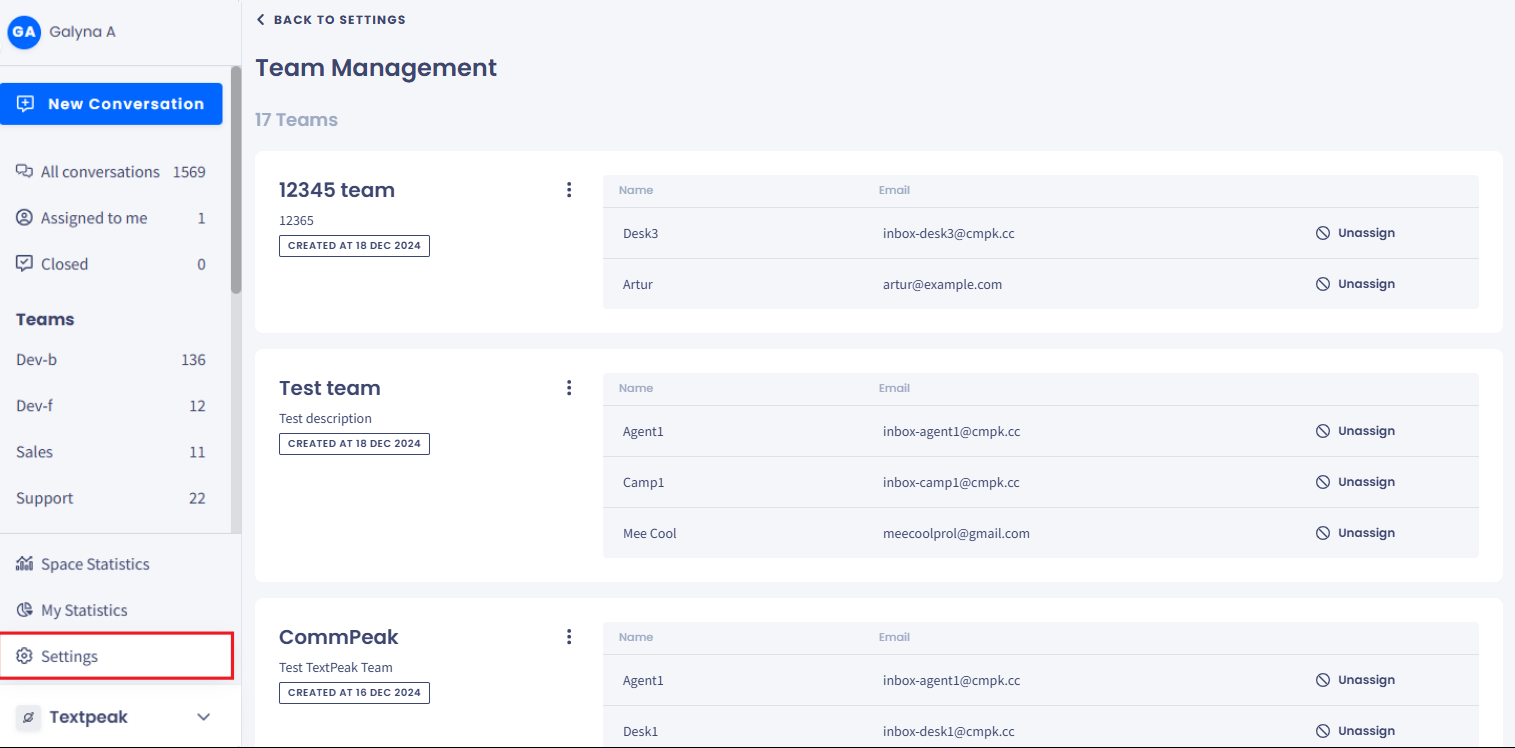Unassign Agent1 from CommPeak team
The image size is (1515, 748).
[1355, 680]
